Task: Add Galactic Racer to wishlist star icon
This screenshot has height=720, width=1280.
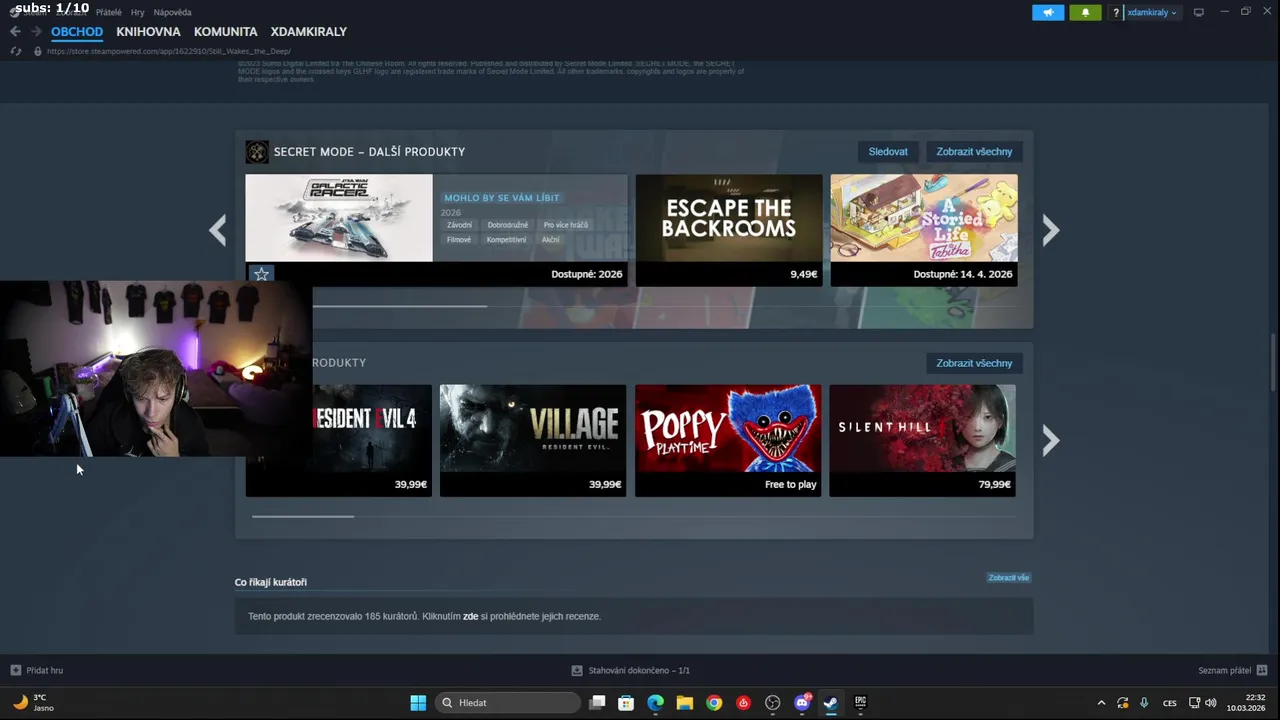Action: 261,274
